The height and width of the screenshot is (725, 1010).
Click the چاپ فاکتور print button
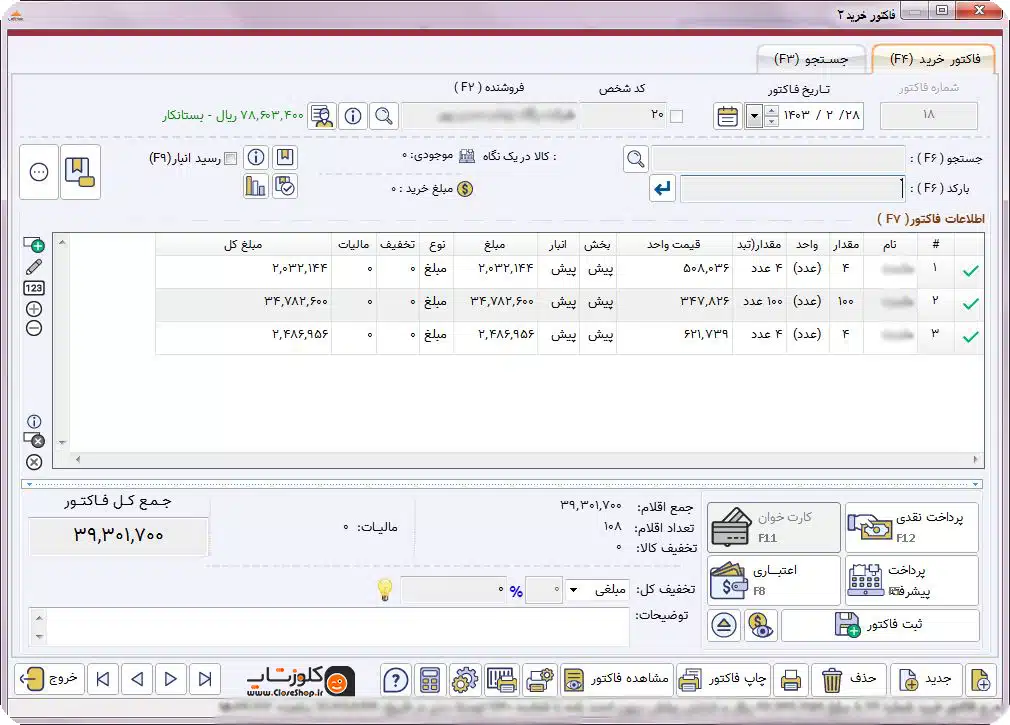pos(723,679)
